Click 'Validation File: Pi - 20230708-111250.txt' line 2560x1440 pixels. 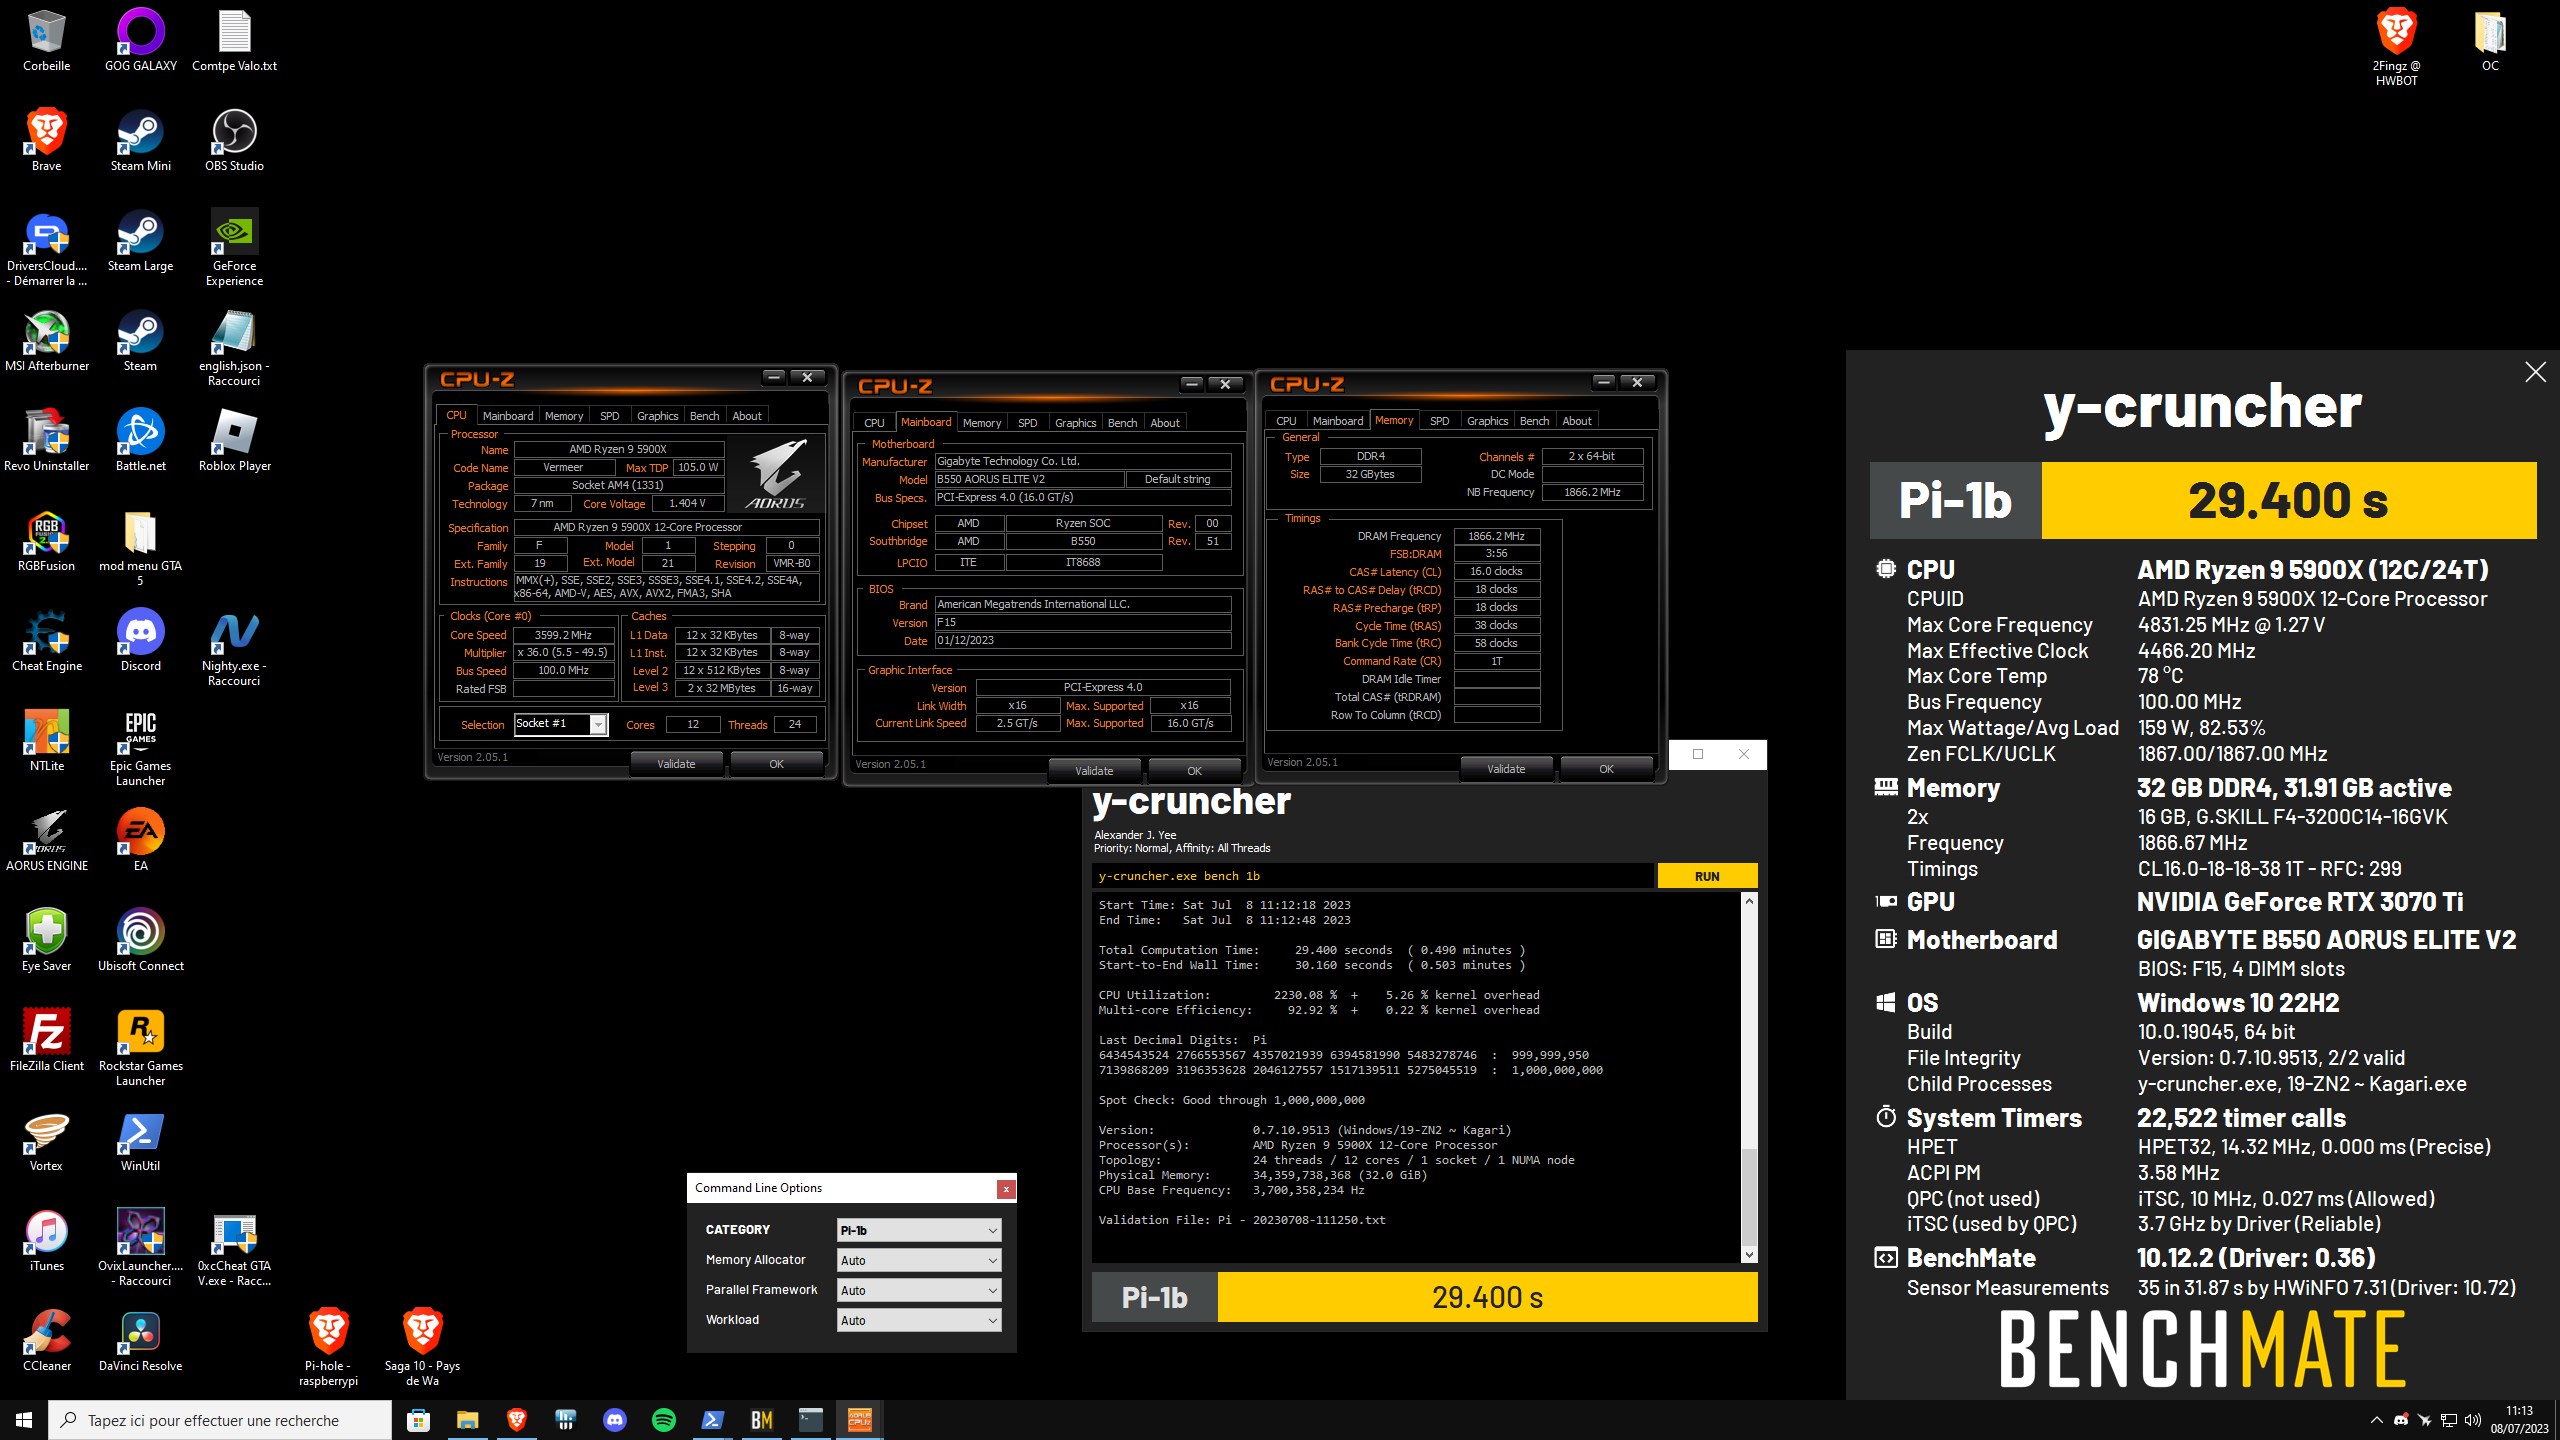coord(1242,1220)
